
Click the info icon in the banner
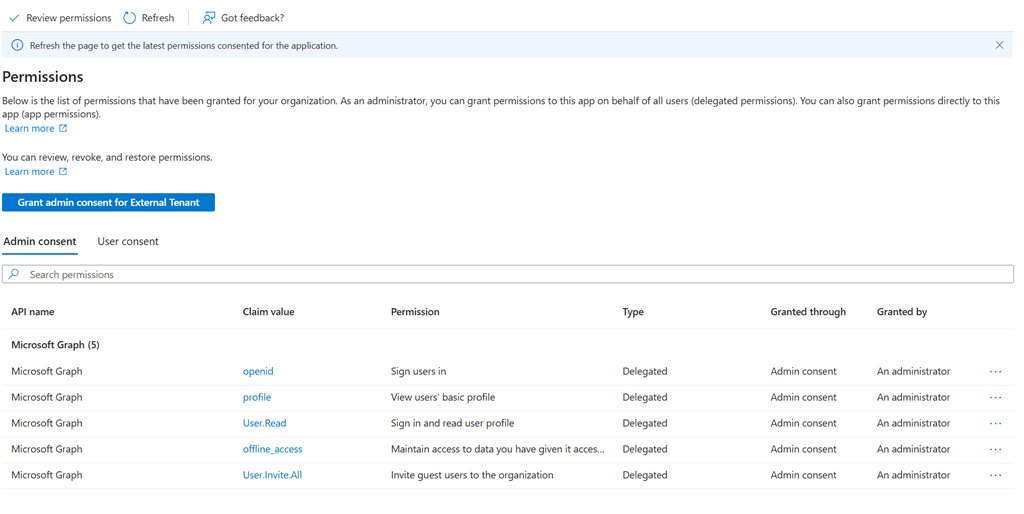17,45
